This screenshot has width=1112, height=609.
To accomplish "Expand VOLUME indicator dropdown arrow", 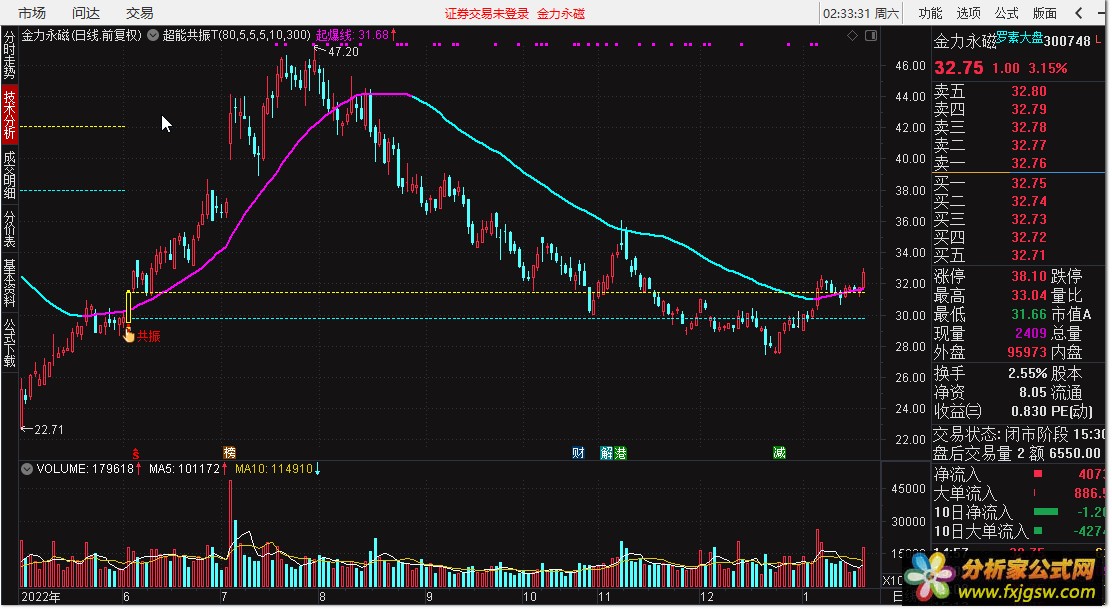I will click(x=27, y=469).
